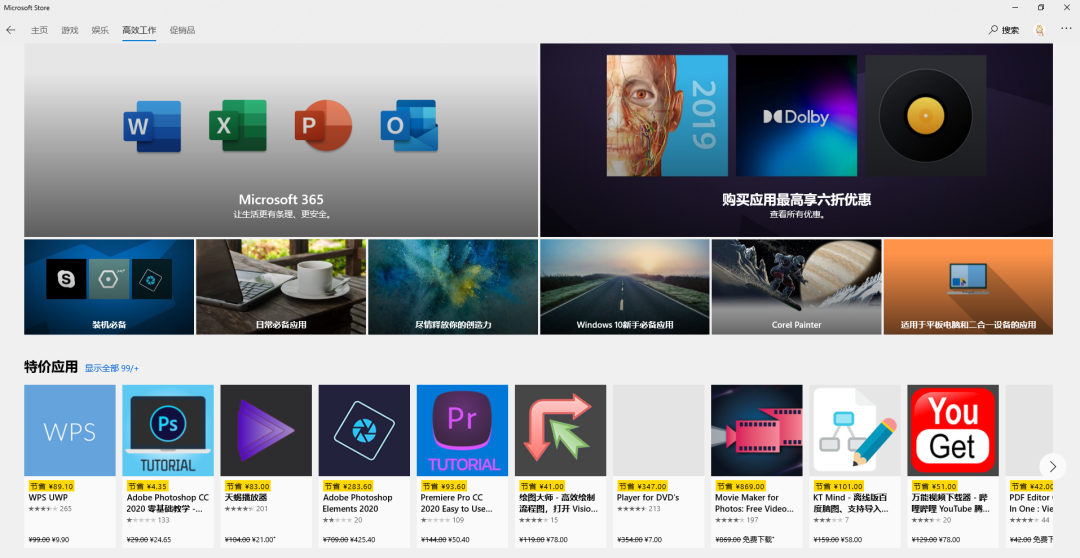Open Premiere Pro CC tutorial icon

coord(462,431)
